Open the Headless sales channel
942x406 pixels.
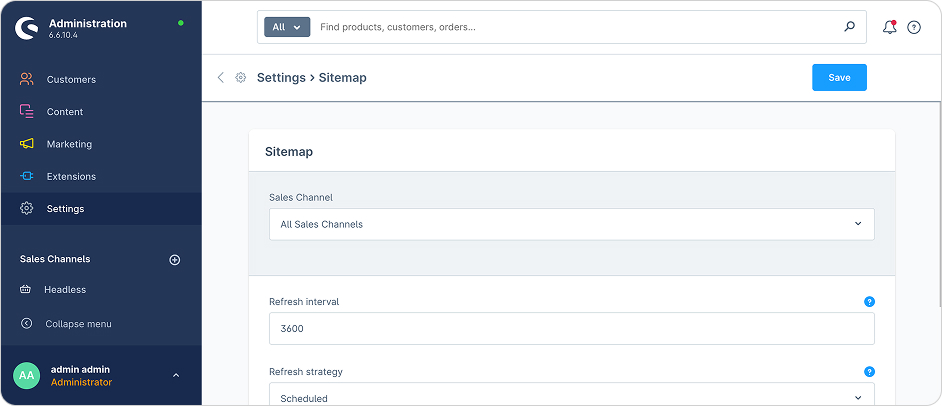click(x=65, y=290)
